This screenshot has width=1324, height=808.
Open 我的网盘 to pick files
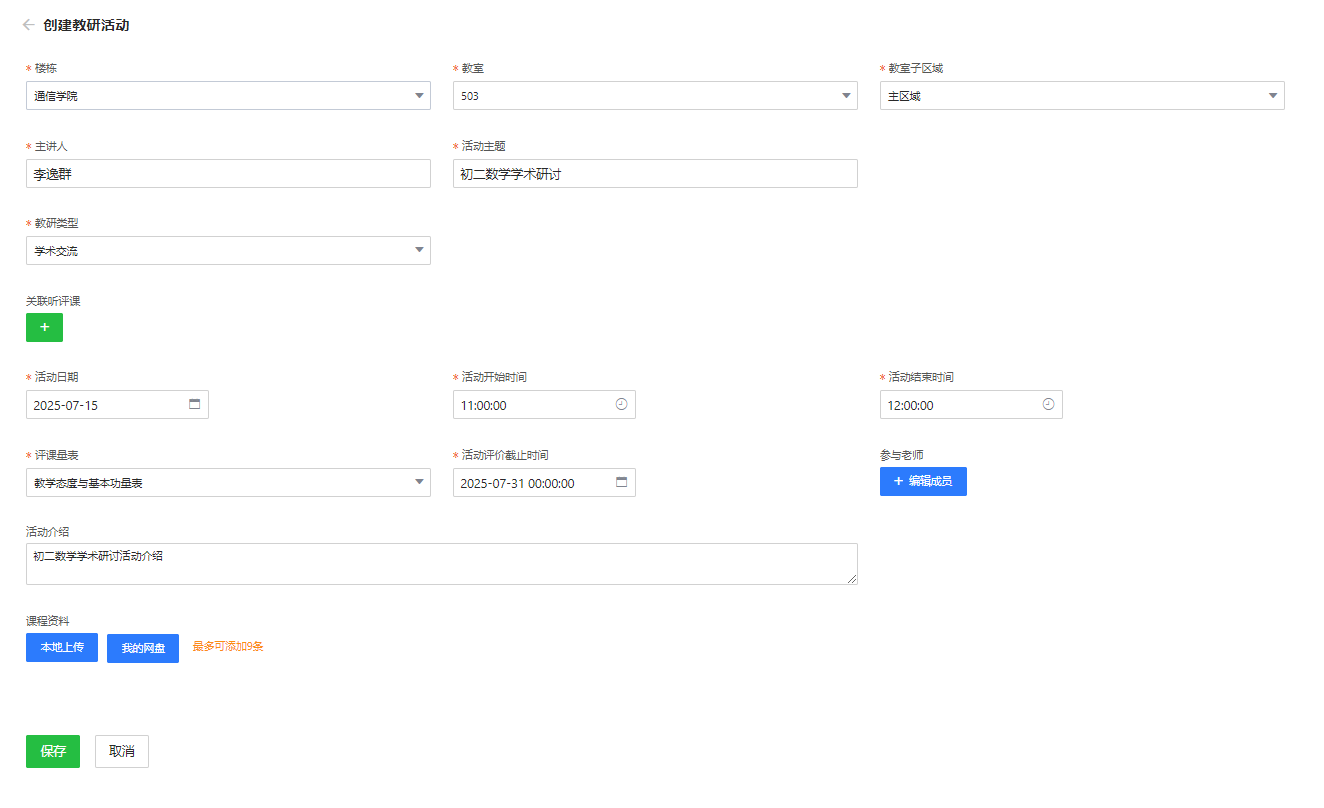coord(143,649)
